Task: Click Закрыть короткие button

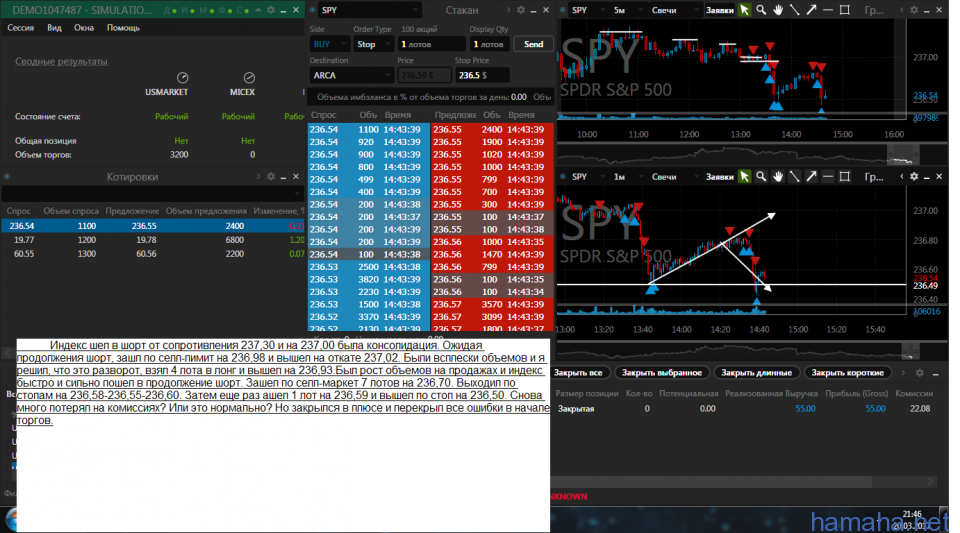Action: tap(847, 373)
